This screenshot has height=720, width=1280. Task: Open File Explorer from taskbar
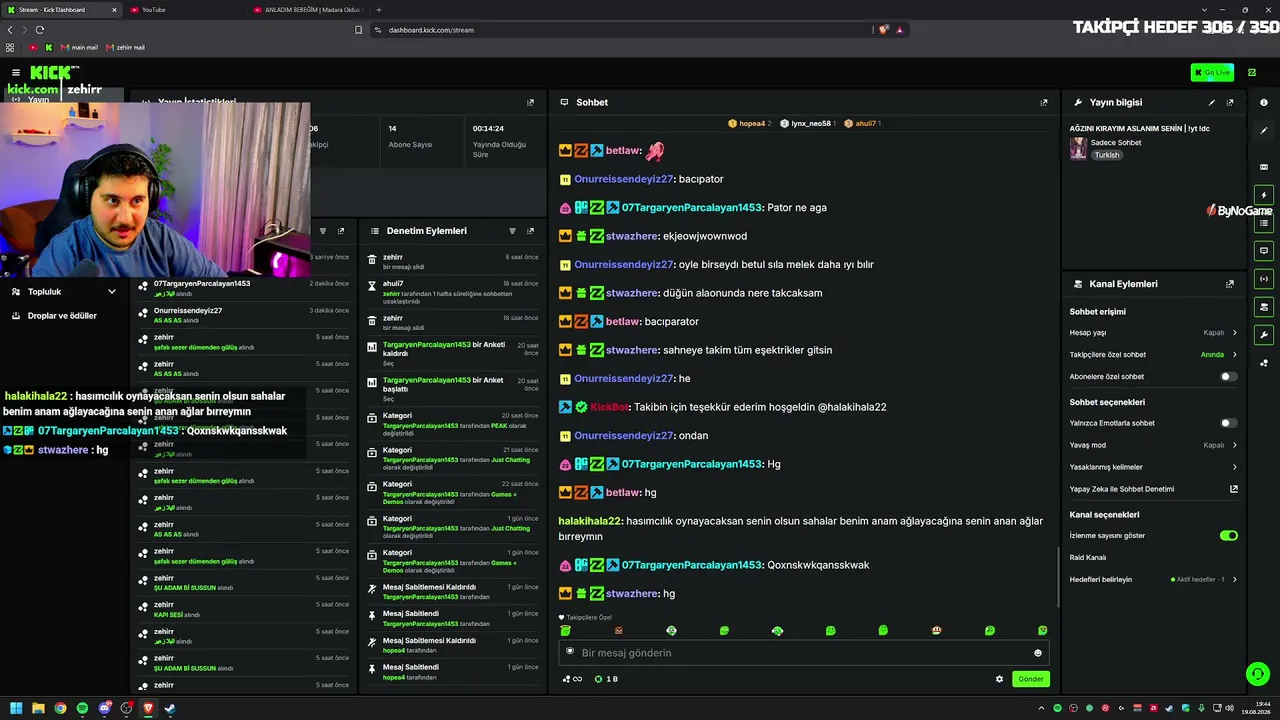(x=38, y=709)
